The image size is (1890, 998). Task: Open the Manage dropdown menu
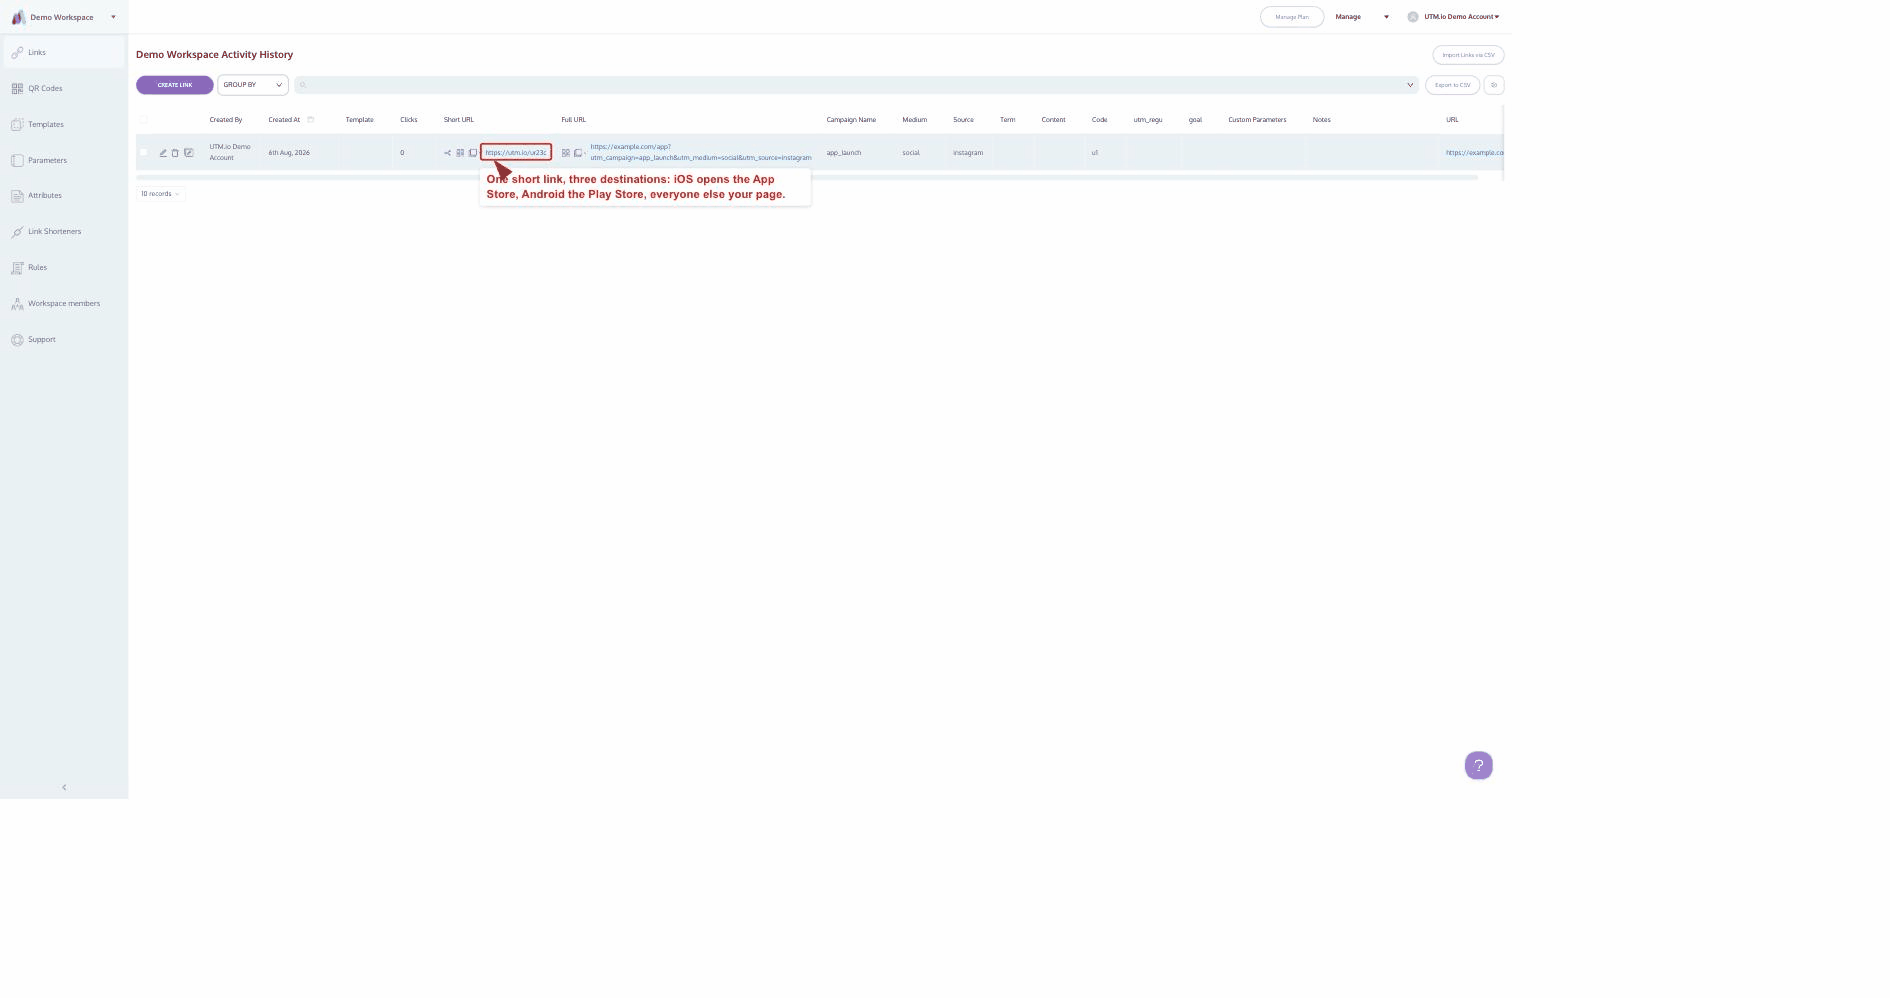(1362, 17)
